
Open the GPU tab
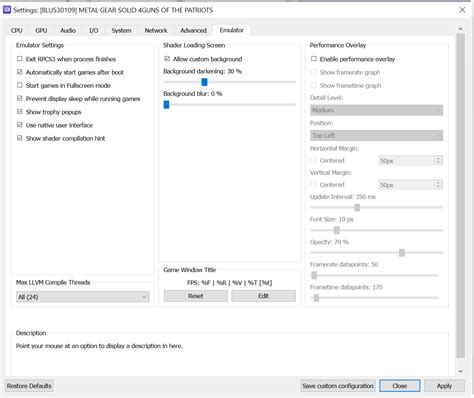pyautogui.click(x=41, y=30)
